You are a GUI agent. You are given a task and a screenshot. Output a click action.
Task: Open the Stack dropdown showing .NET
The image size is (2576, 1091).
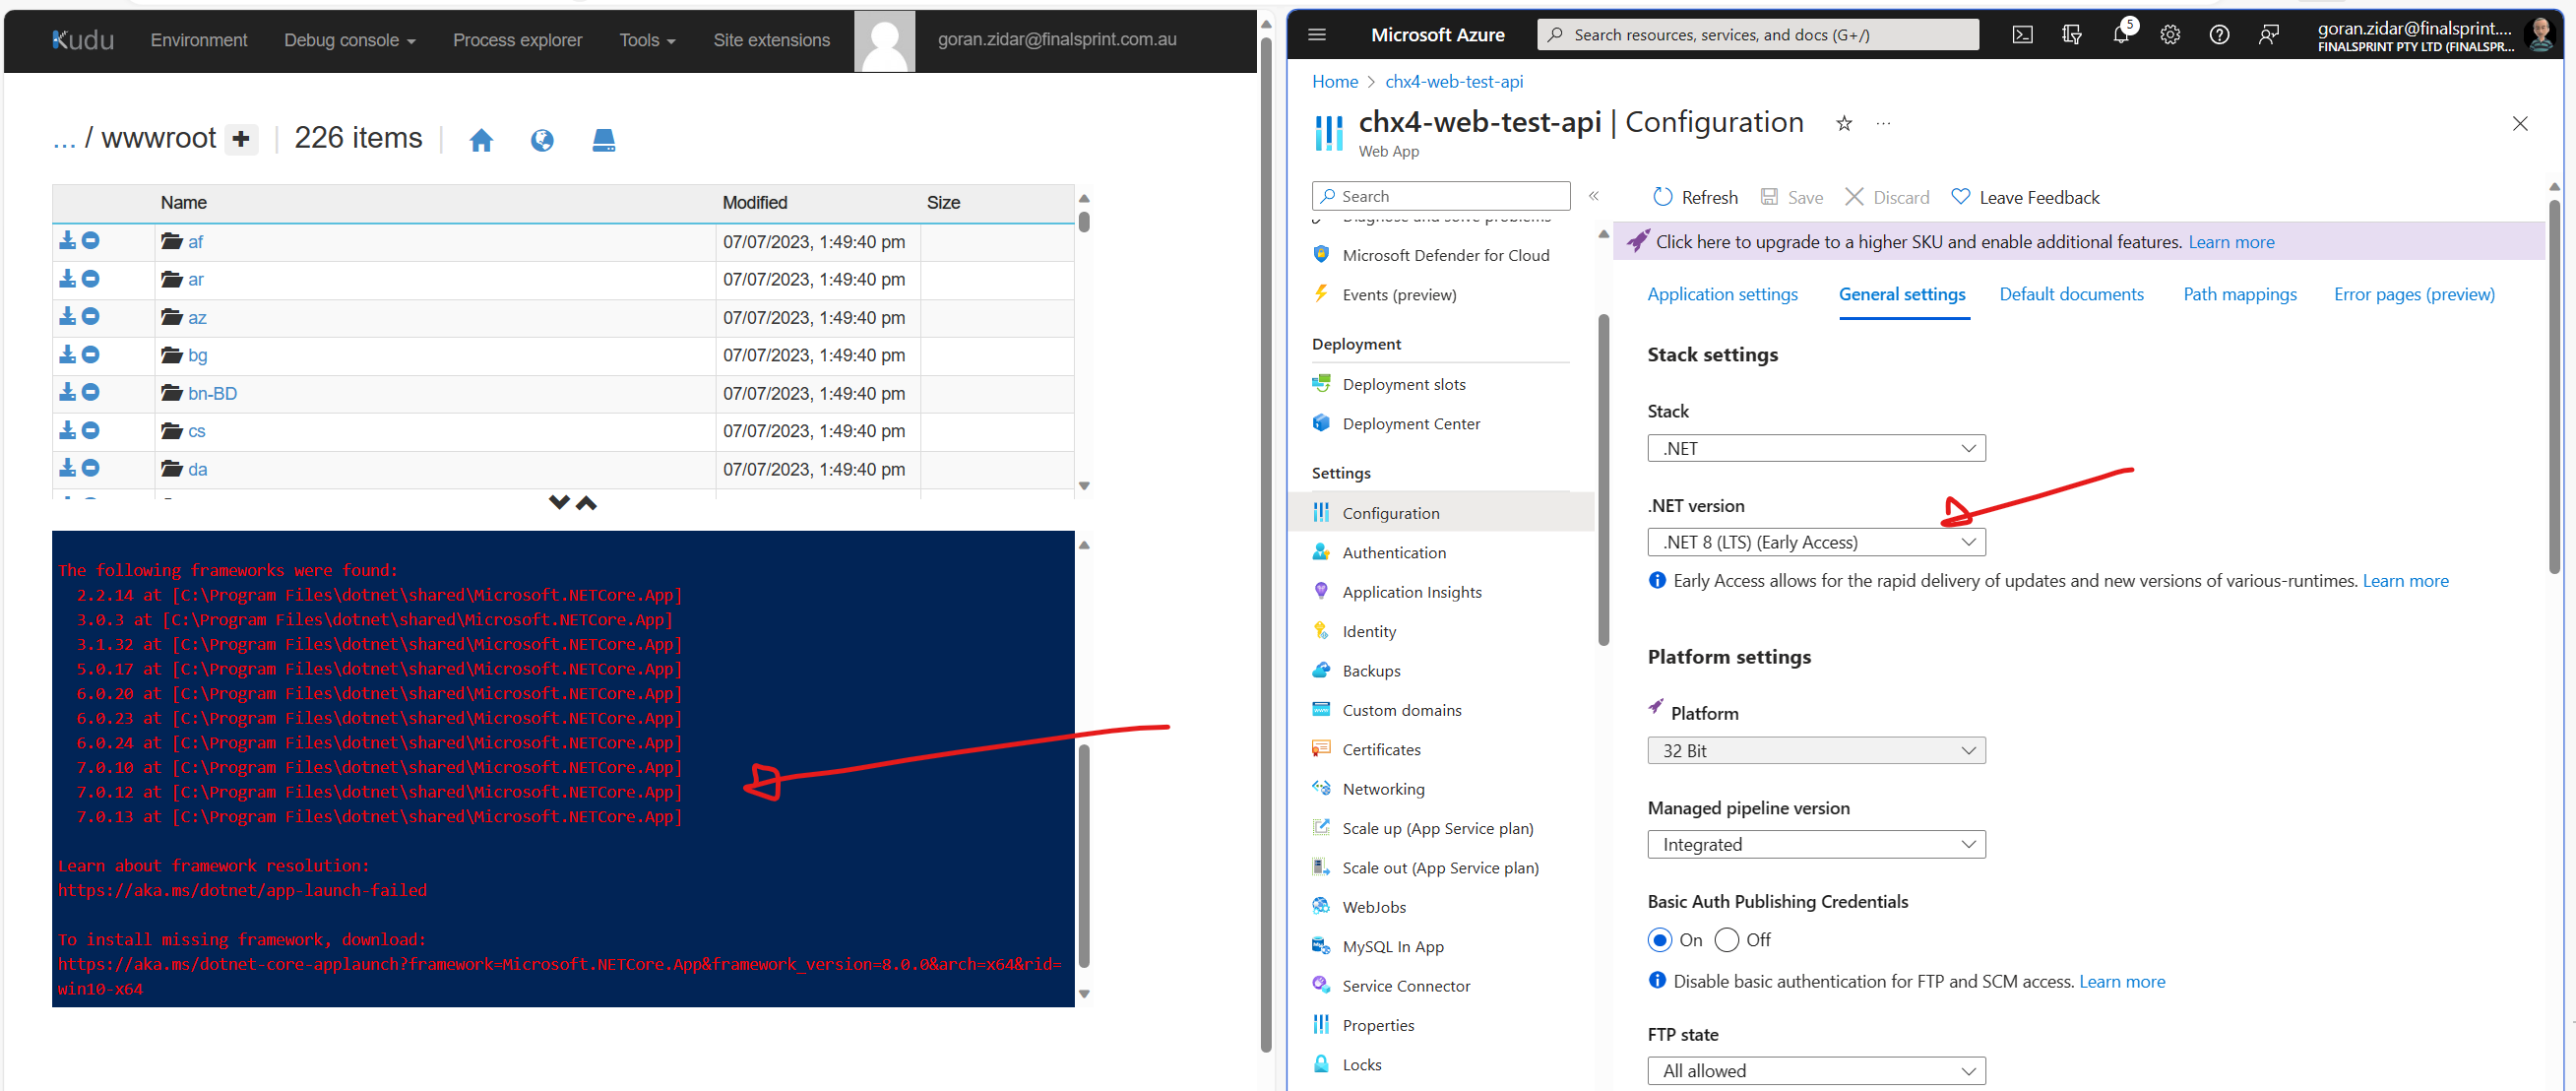point(1816,448)
